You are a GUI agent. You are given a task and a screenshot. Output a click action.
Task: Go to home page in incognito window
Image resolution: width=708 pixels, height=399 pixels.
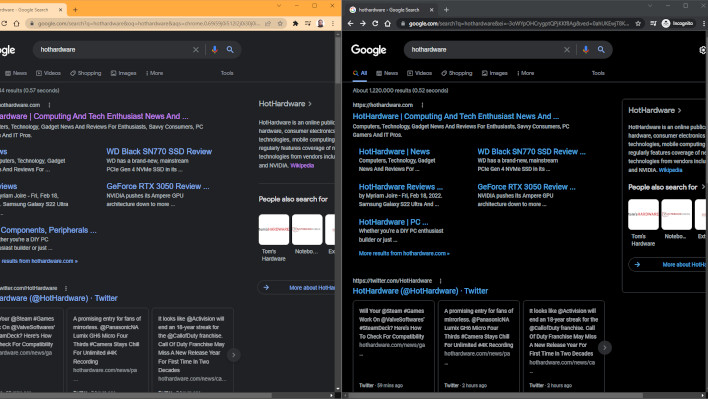click(x=387, y=23)
